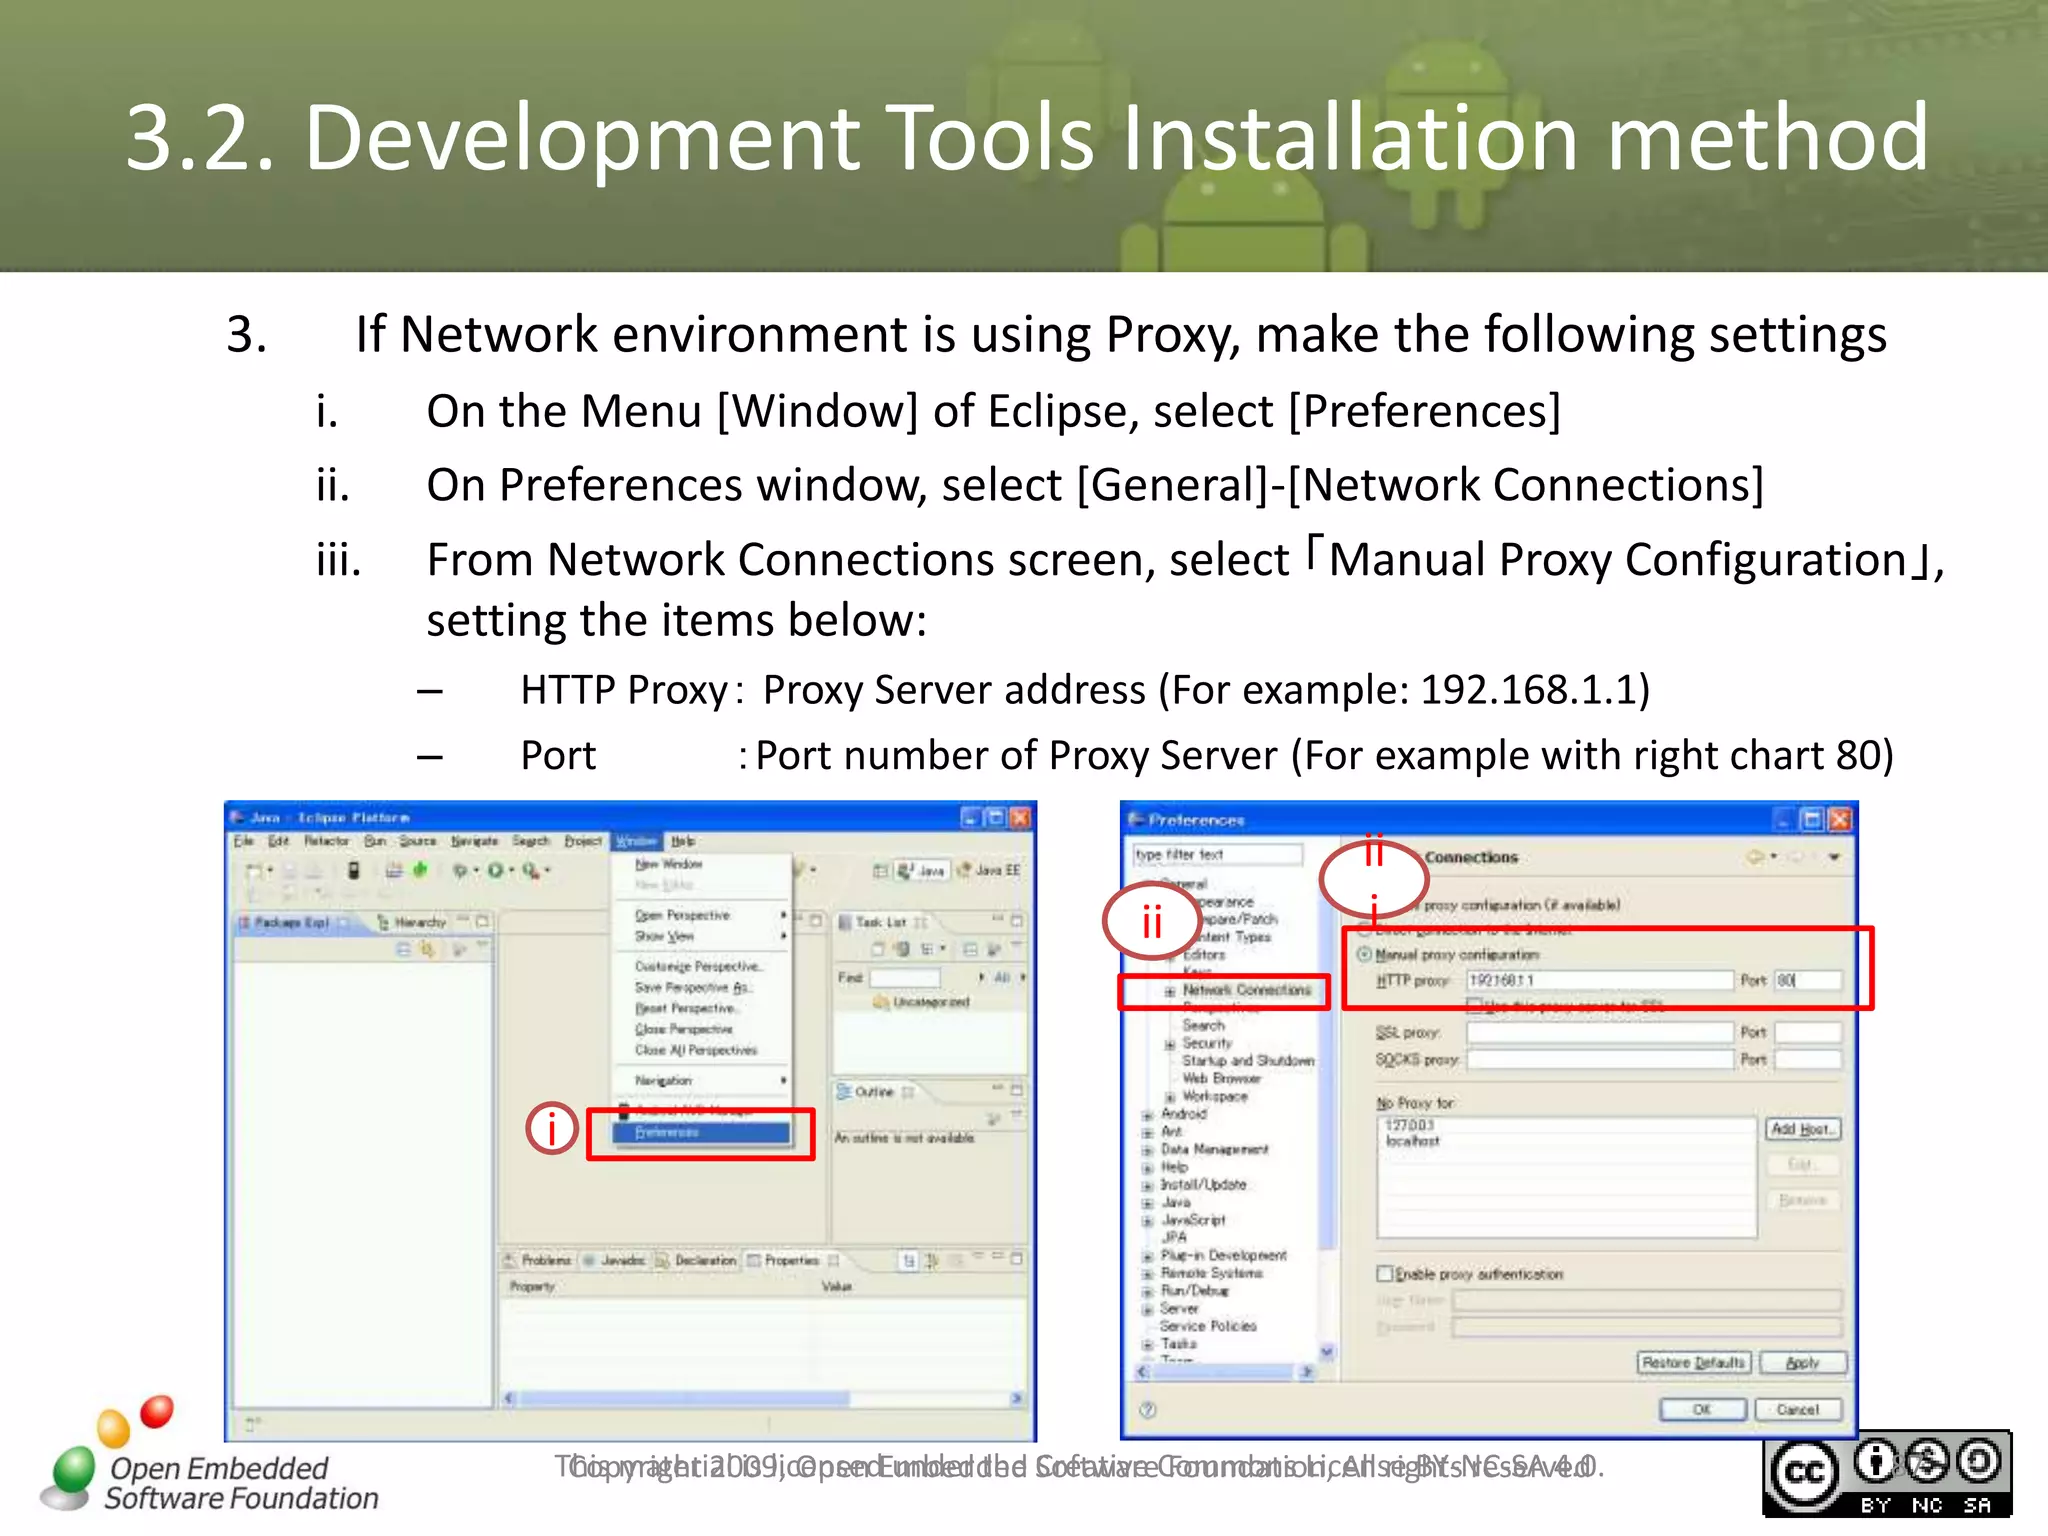Expand the Ant preferences node
This screenshot has height=1536, width=2048.
(1147, 1133)
